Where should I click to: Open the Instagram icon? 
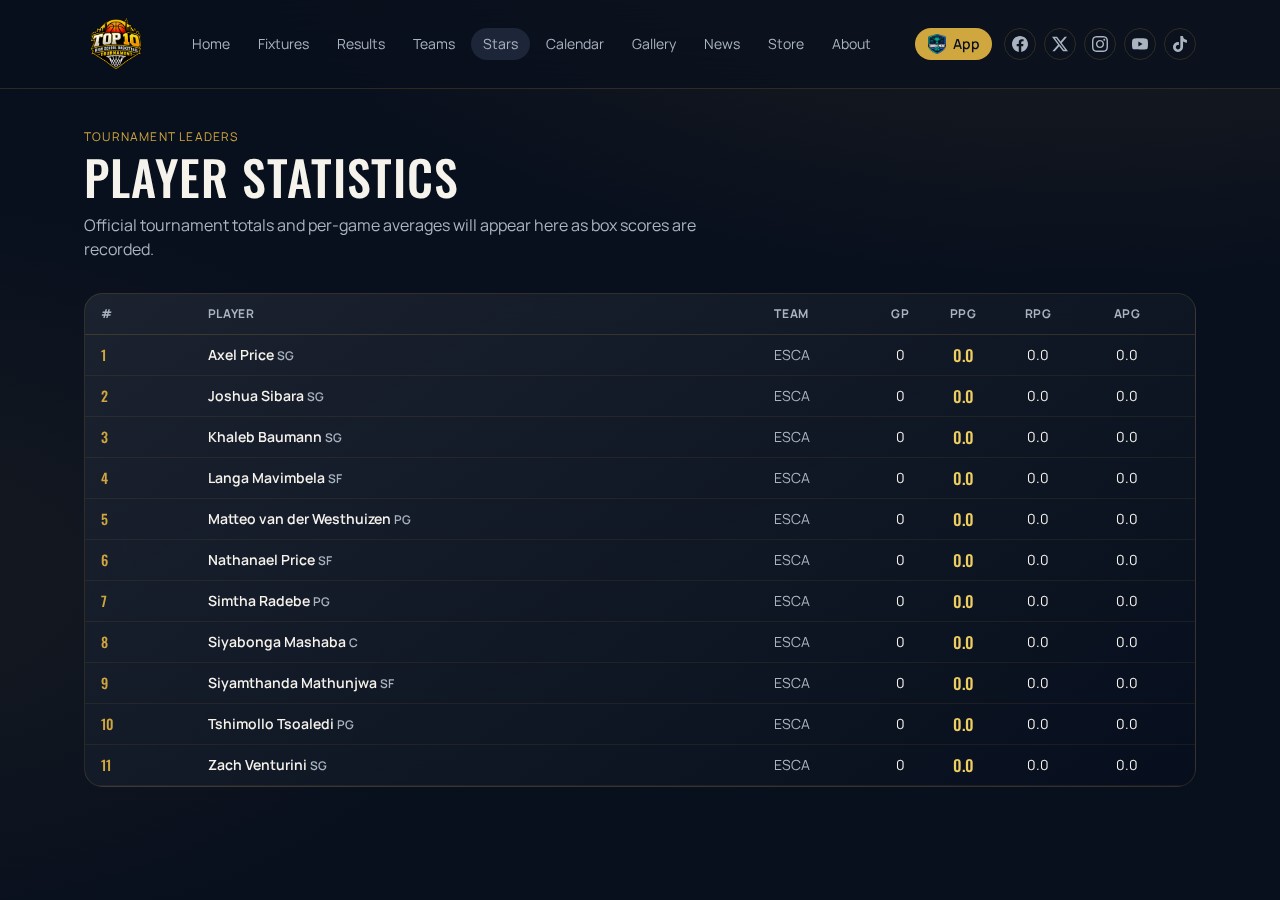point(1100,44)
